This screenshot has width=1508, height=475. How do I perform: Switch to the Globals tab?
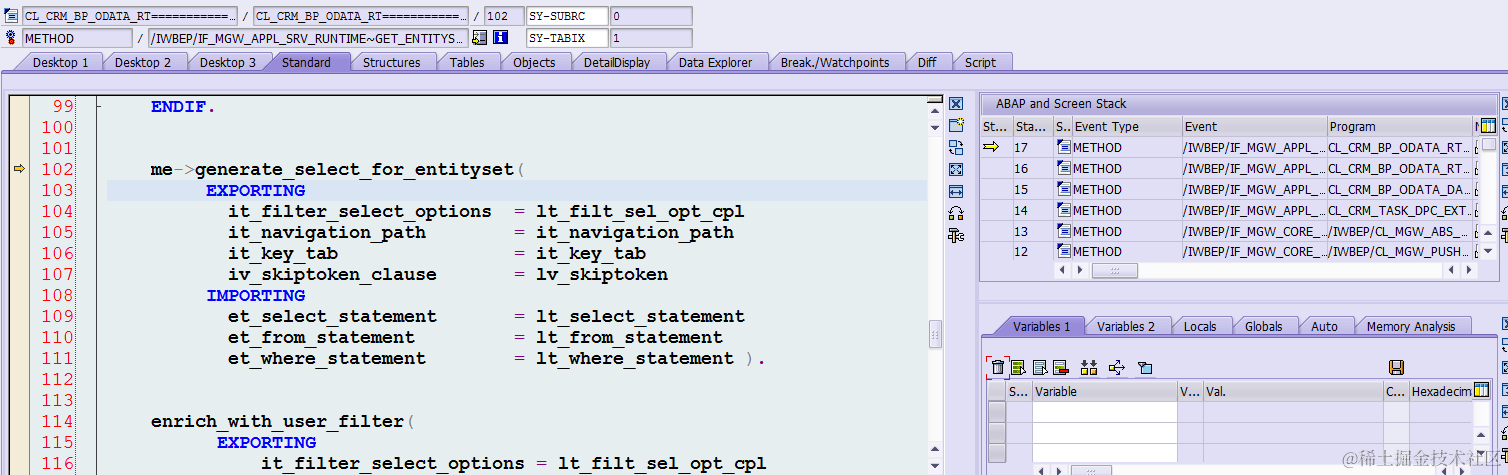(x=1264, y=326)
